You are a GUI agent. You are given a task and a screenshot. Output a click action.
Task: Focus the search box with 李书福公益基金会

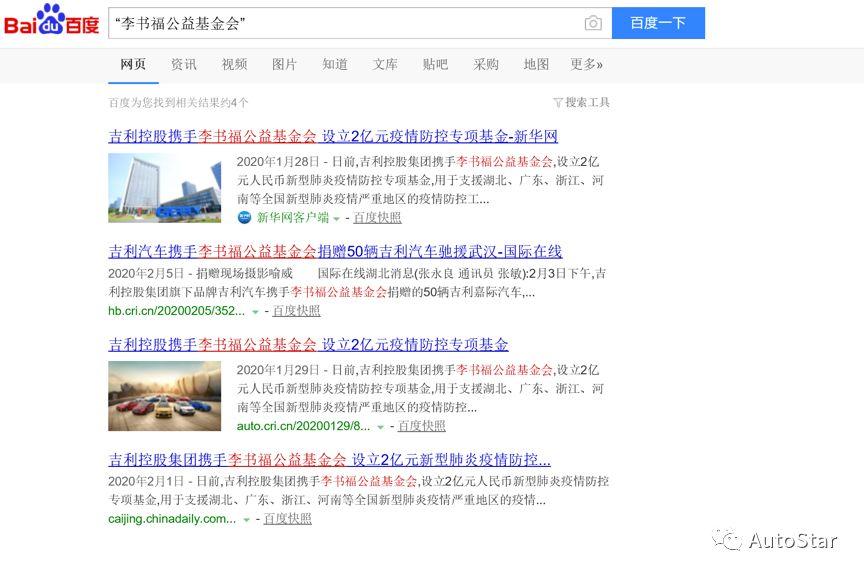(360, 23)
